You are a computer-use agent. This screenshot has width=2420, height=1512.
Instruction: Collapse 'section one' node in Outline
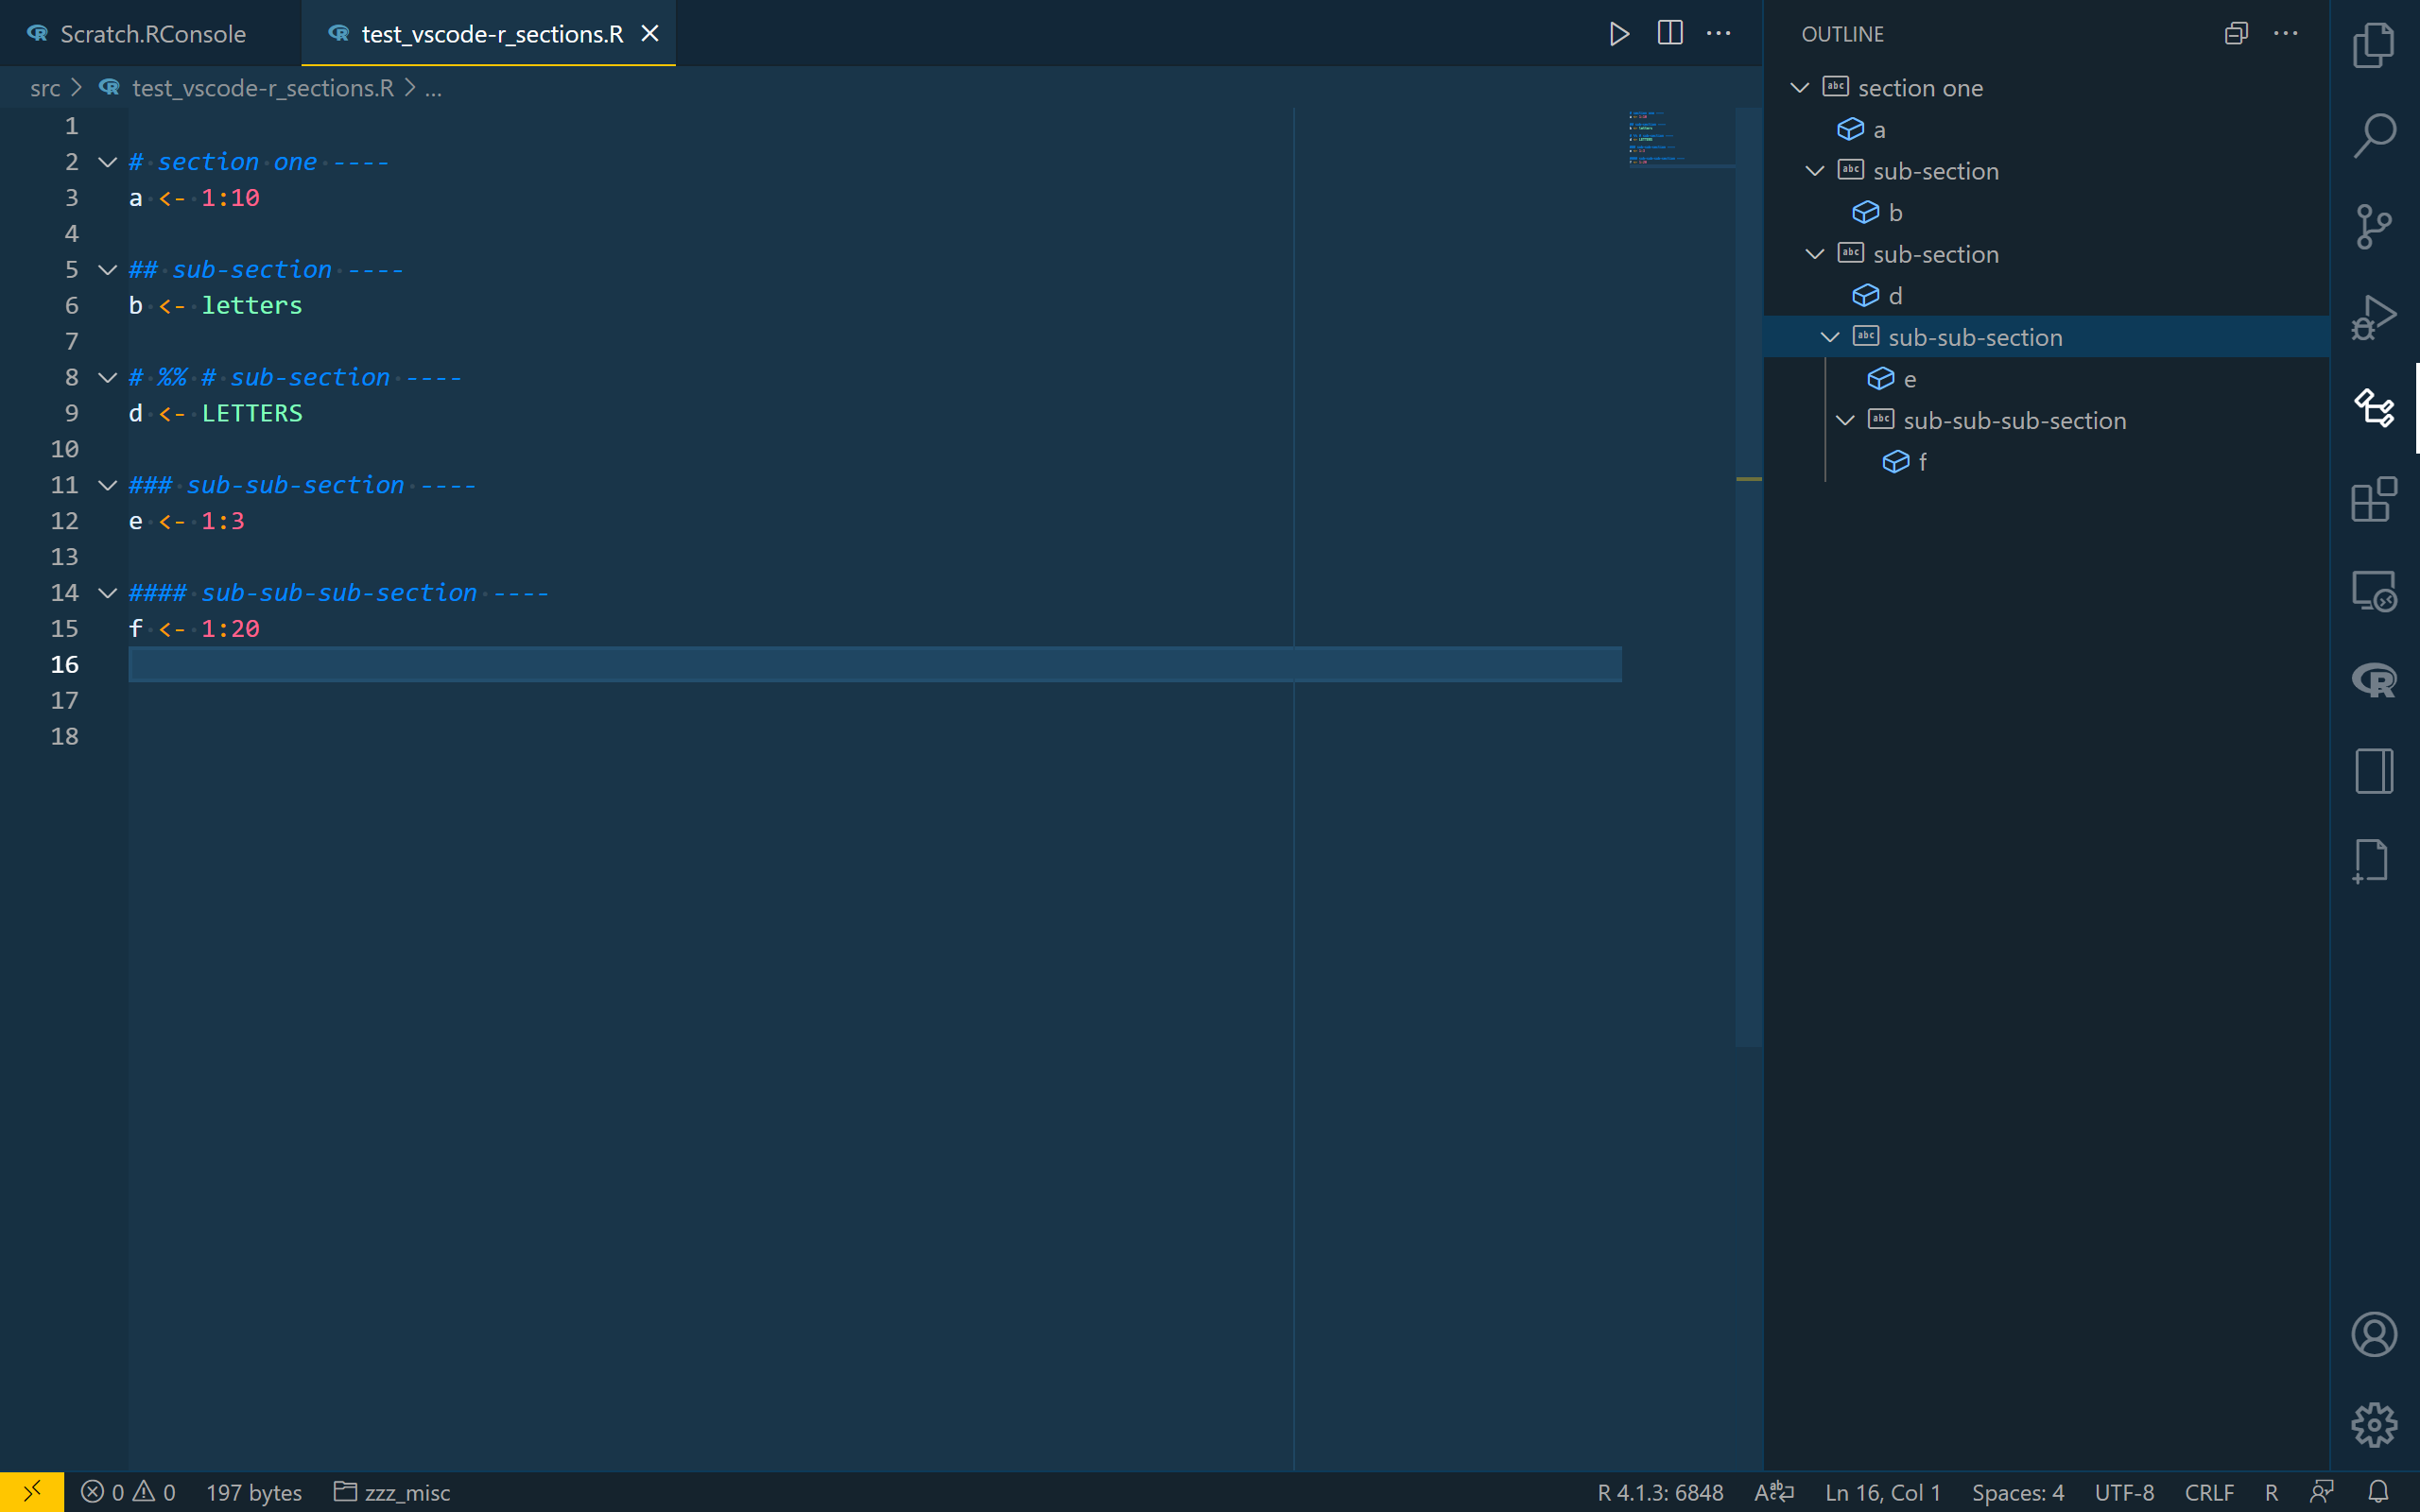click(1799, 88)
